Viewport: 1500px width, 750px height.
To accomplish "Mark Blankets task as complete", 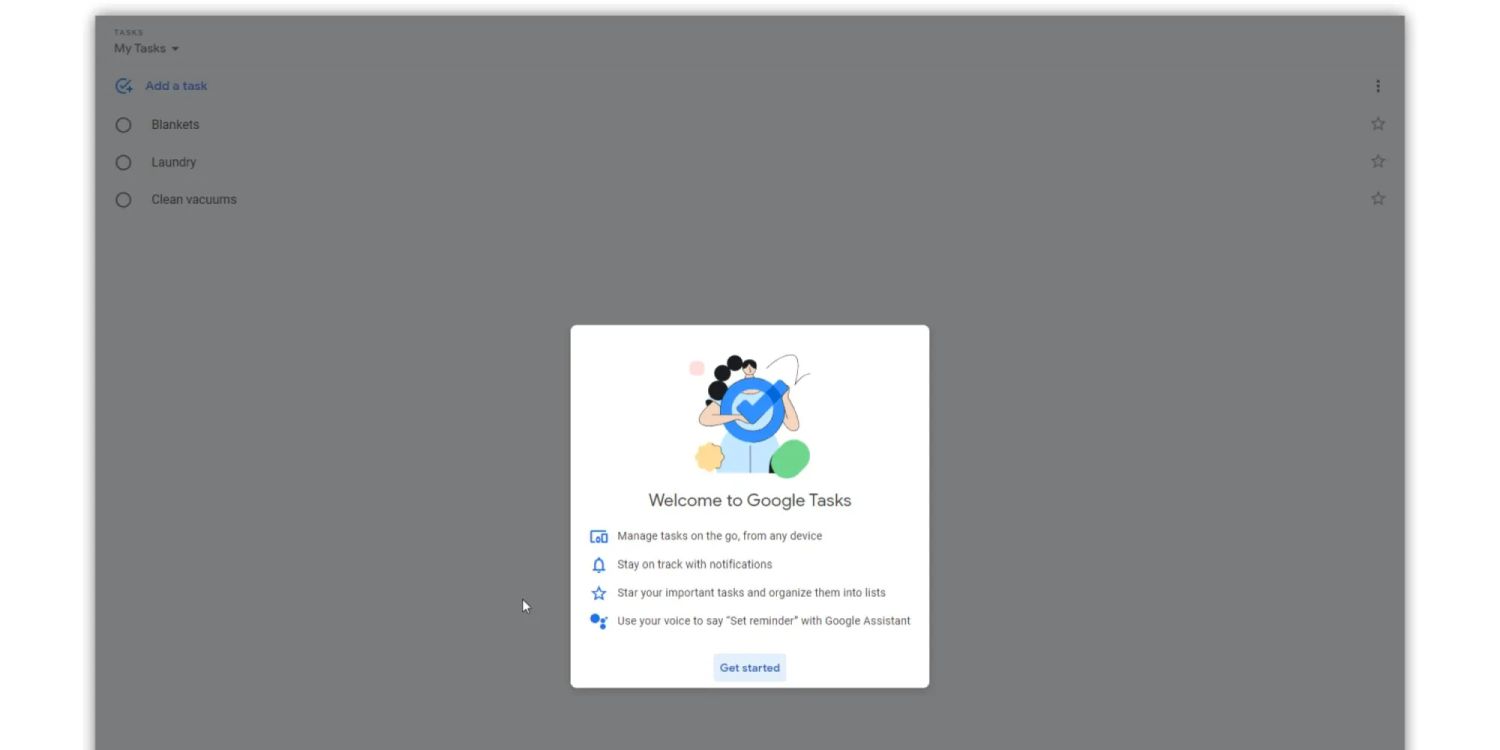I will pyautogui.click(x=123, y=125).
